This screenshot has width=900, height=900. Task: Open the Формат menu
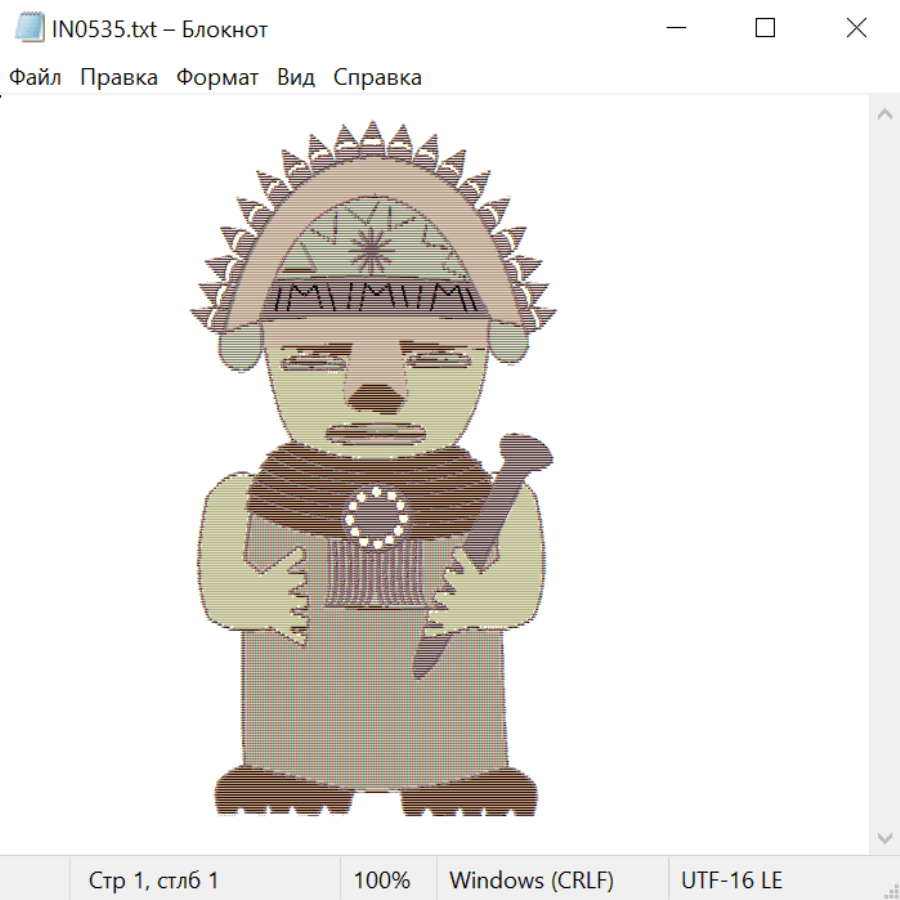pyautogui.click(x=217, y=78)
